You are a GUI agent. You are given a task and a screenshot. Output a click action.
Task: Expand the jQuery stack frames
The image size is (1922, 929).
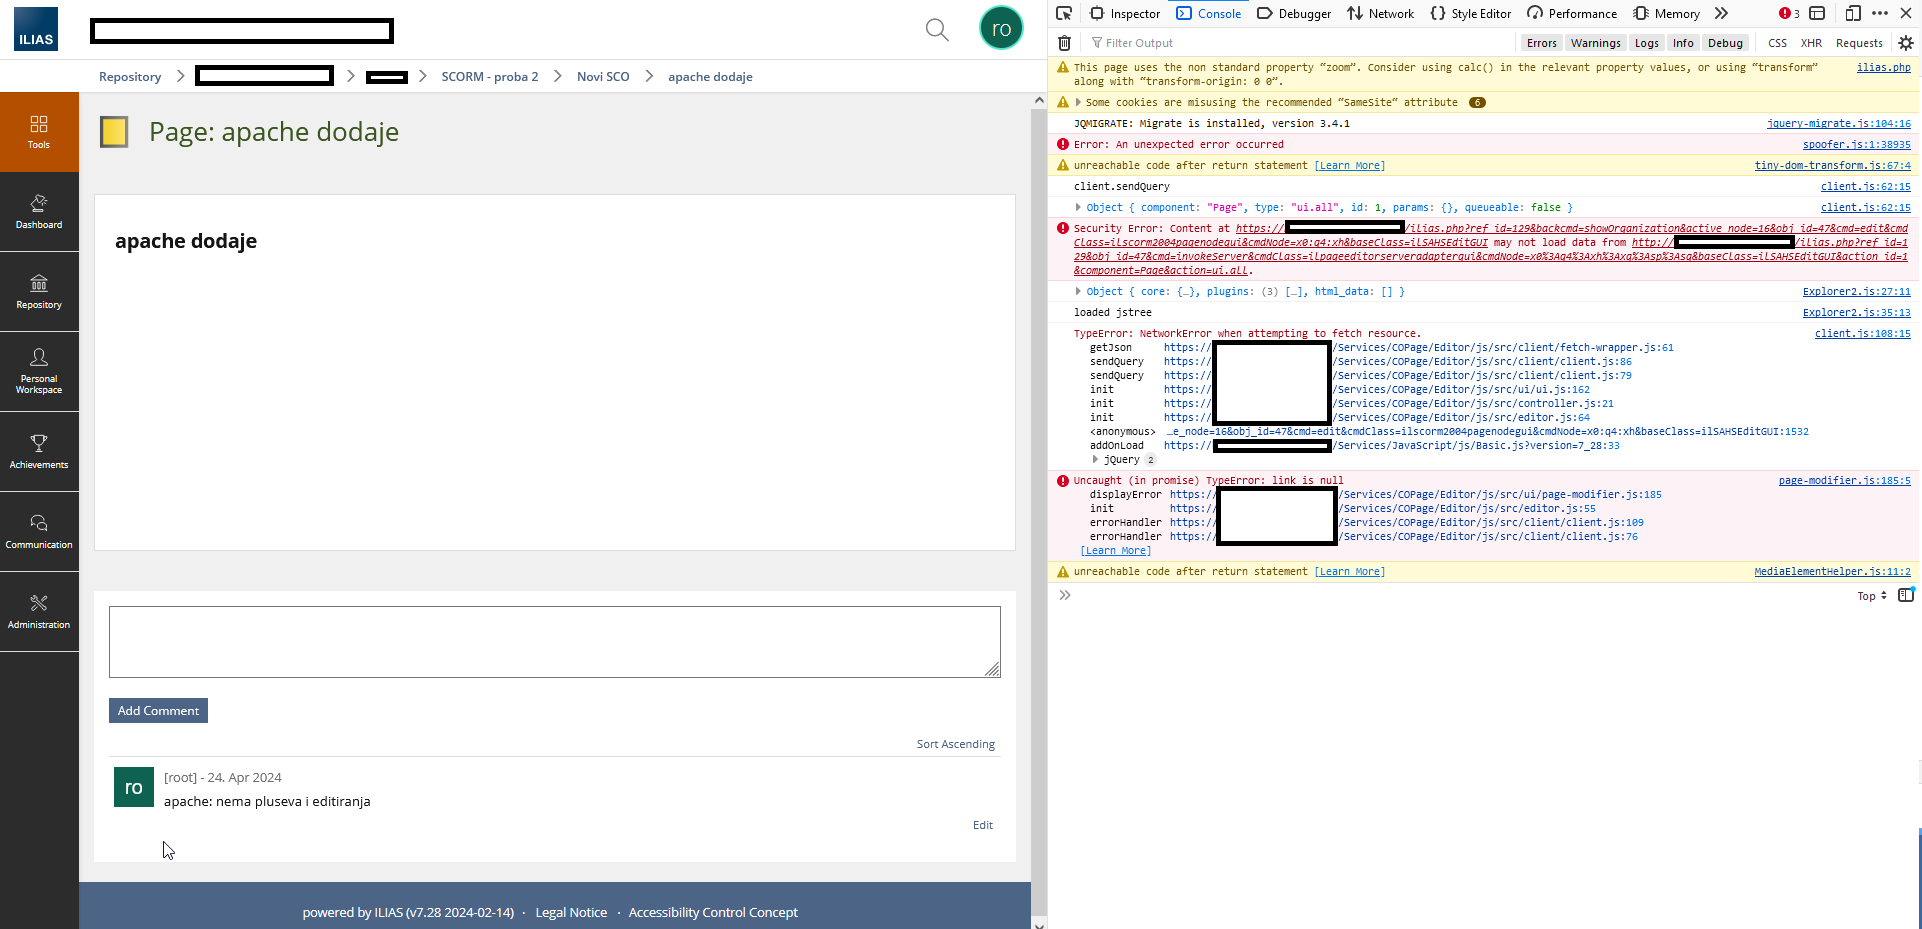click(x=1096, y=460)
